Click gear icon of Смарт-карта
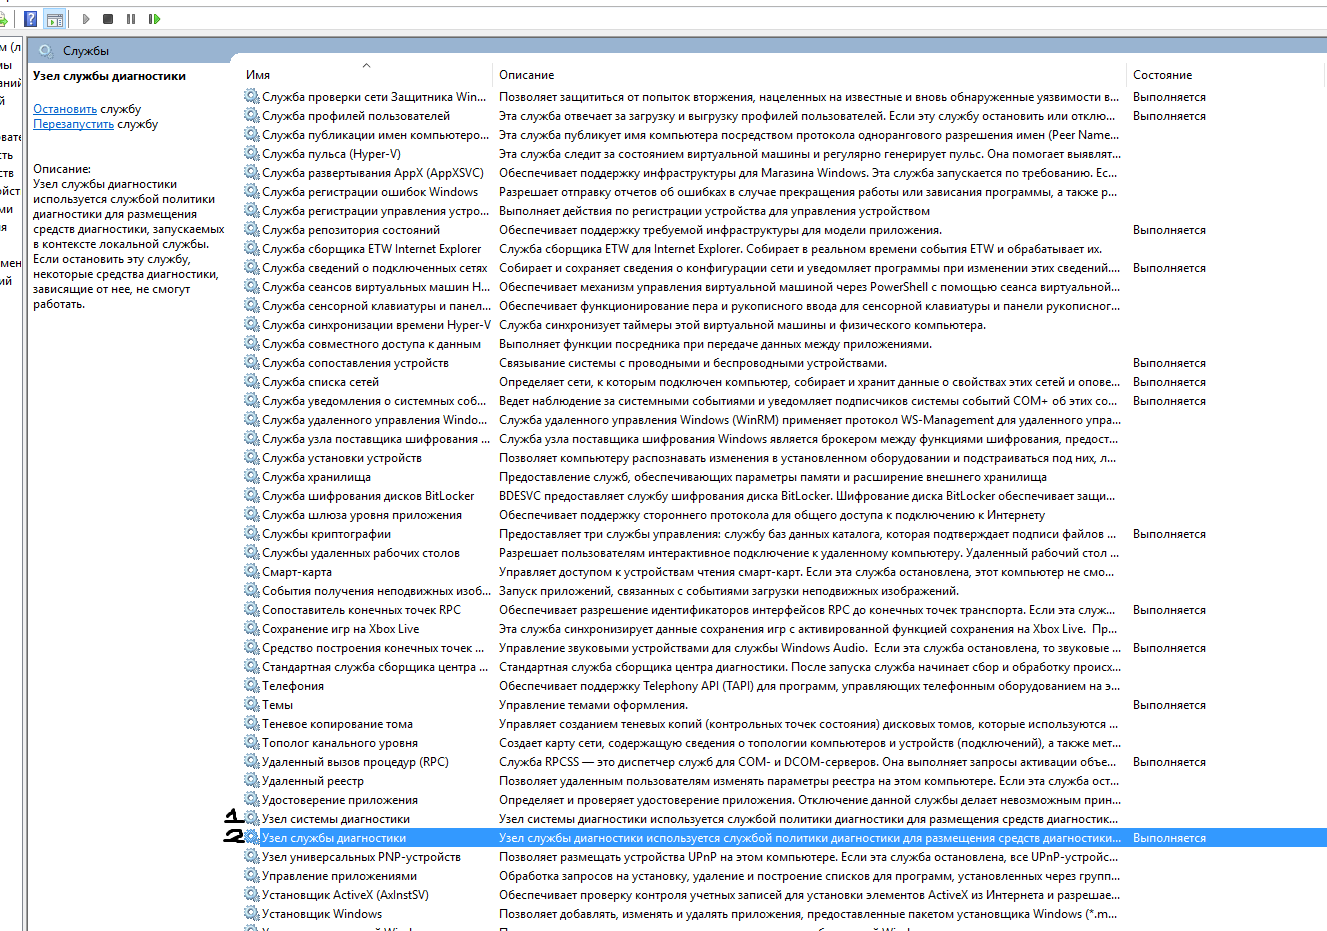 click(x=252, y=572)
